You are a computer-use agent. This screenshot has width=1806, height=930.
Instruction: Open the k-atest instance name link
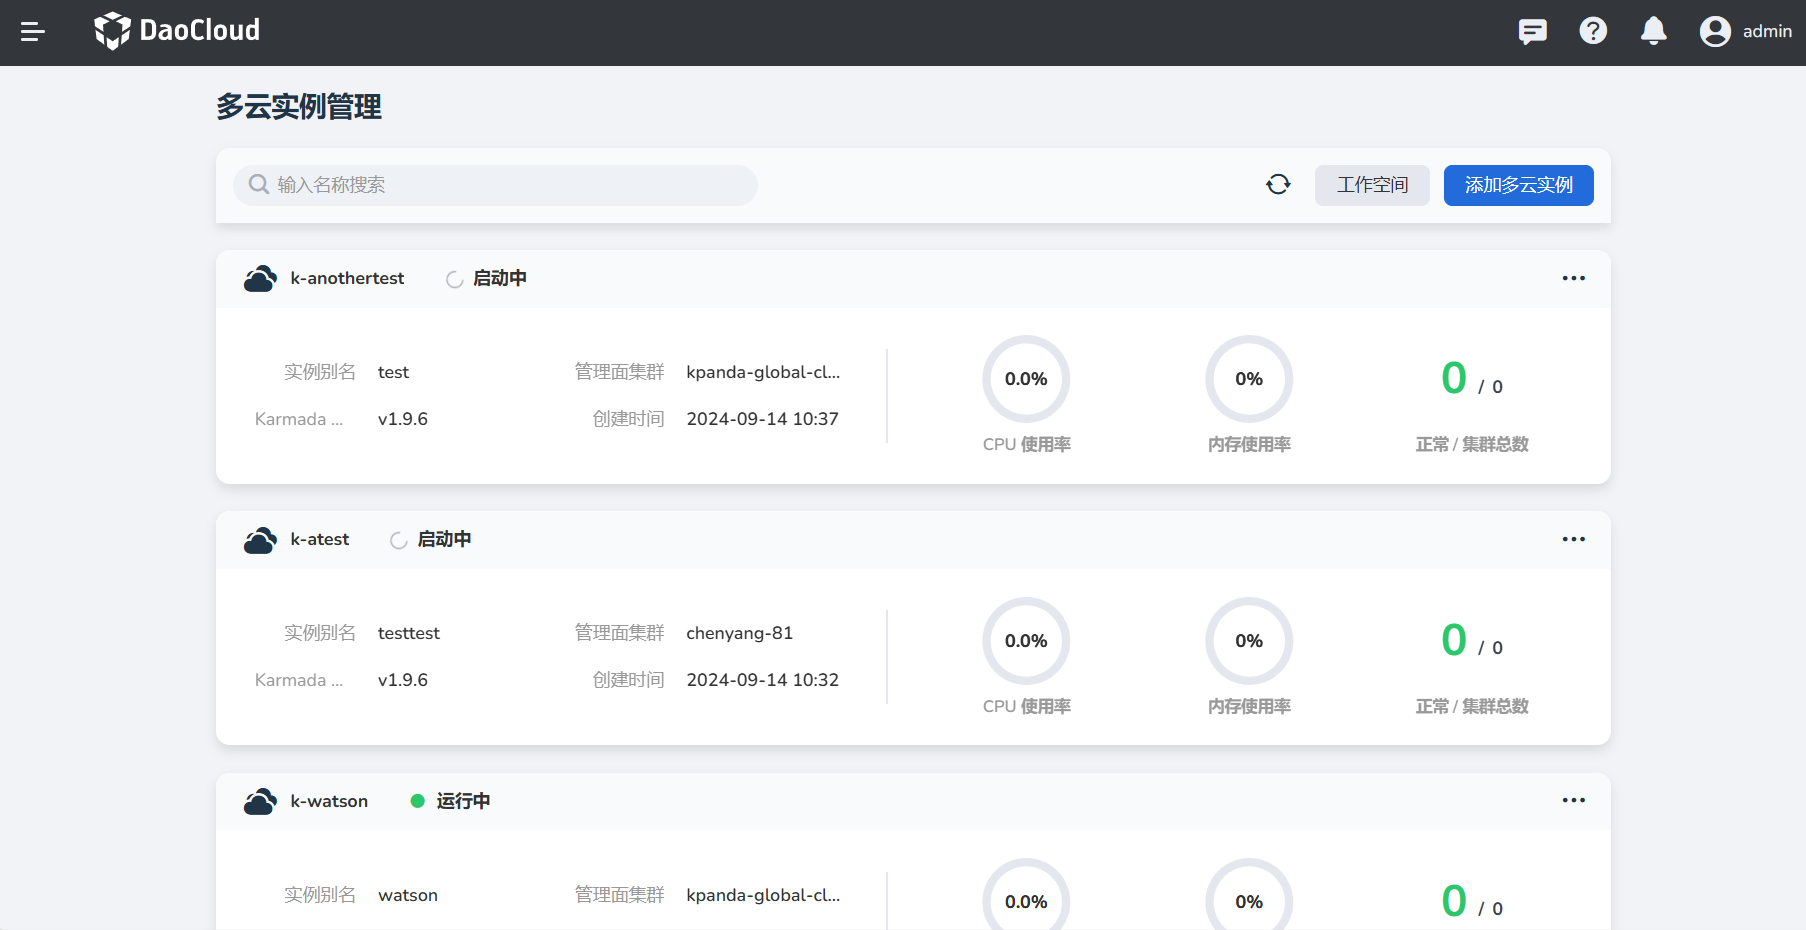tap(320, 540)
